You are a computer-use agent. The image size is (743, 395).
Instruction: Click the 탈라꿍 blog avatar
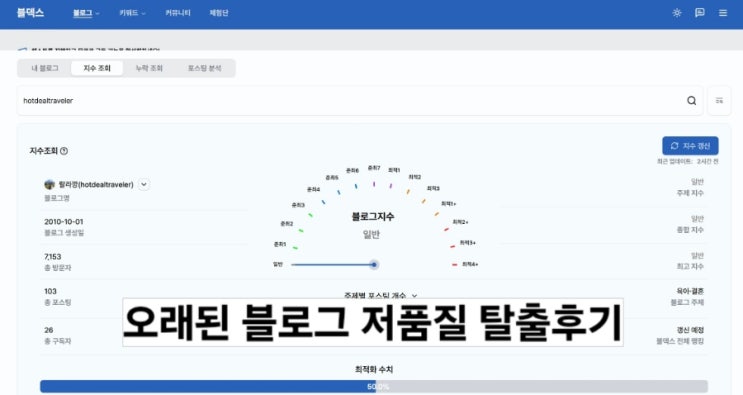click(49, 184)
